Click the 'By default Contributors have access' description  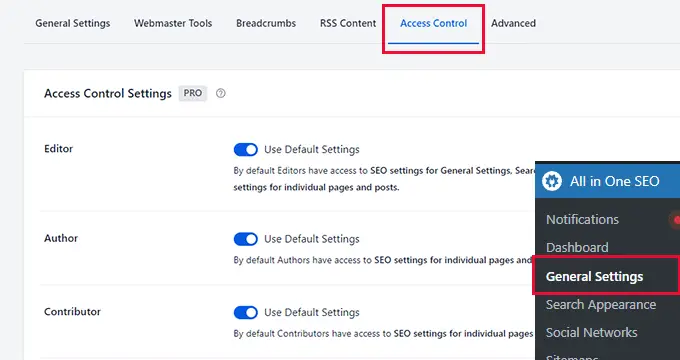pyautogui.click(x=384, y=334)
